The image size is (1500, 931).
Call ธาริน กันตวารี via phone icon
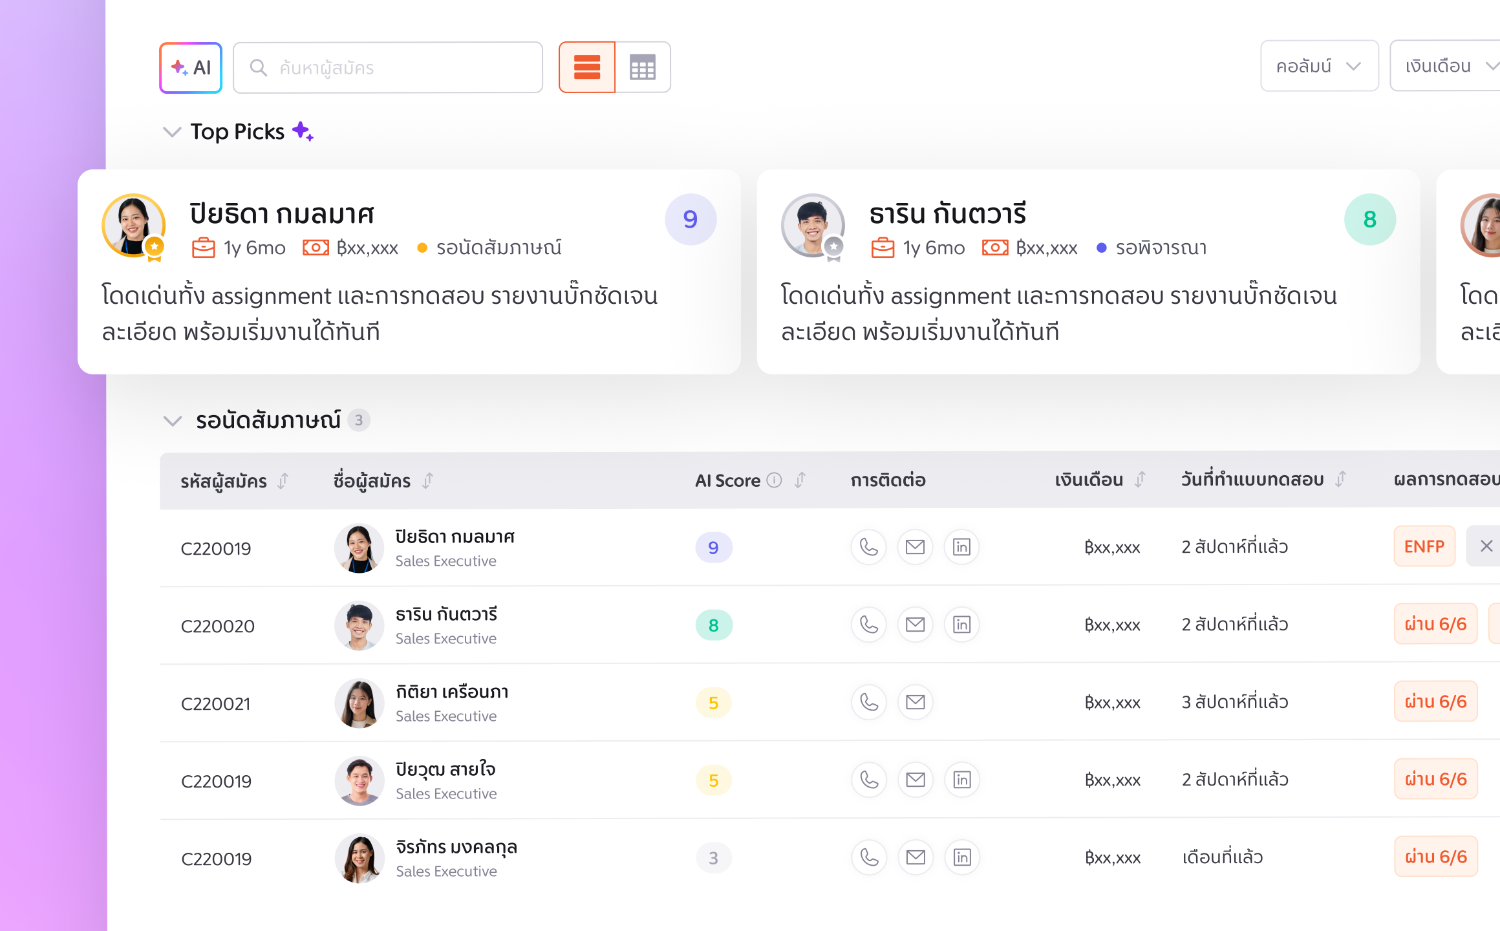869,625
